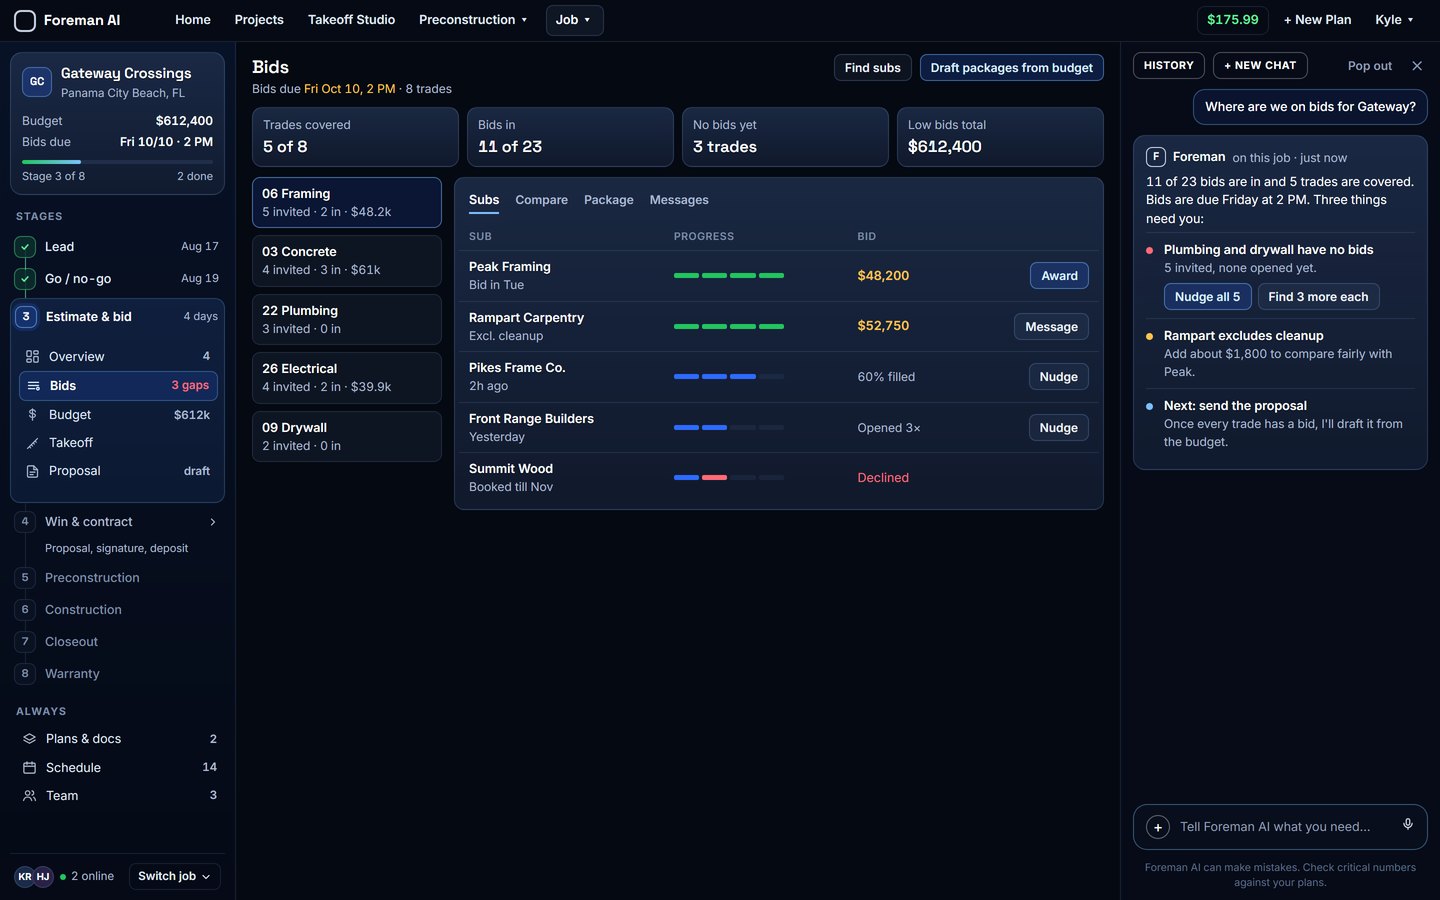Click the Find subs button

coord(872,68)
